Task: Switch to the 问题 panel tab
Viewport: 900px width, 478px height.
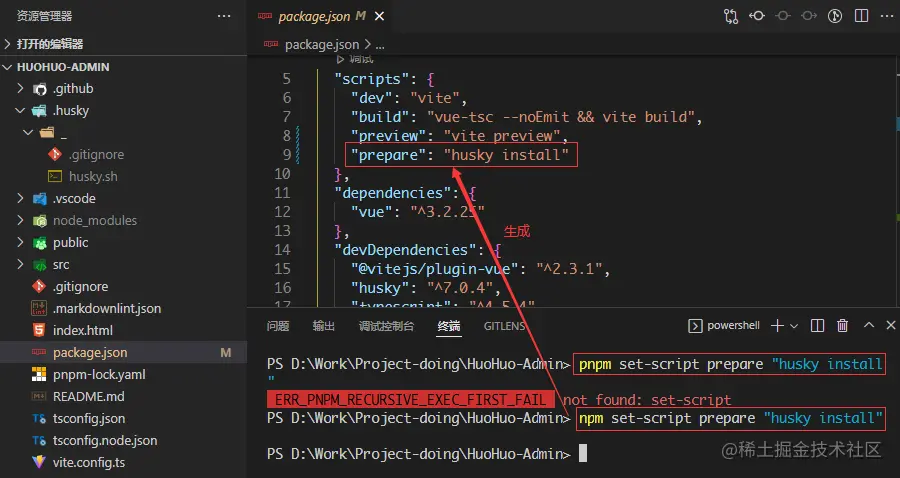Action: point(278,326)
